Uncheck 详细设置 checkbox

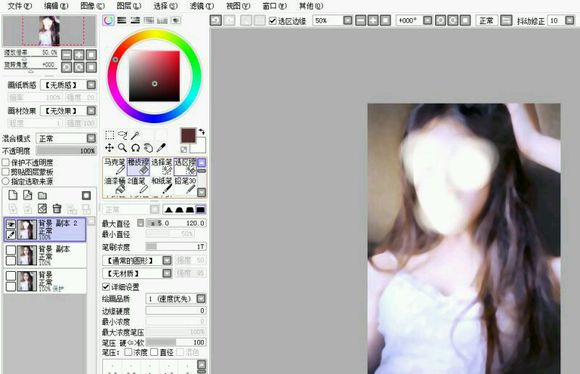coord(106,287)
